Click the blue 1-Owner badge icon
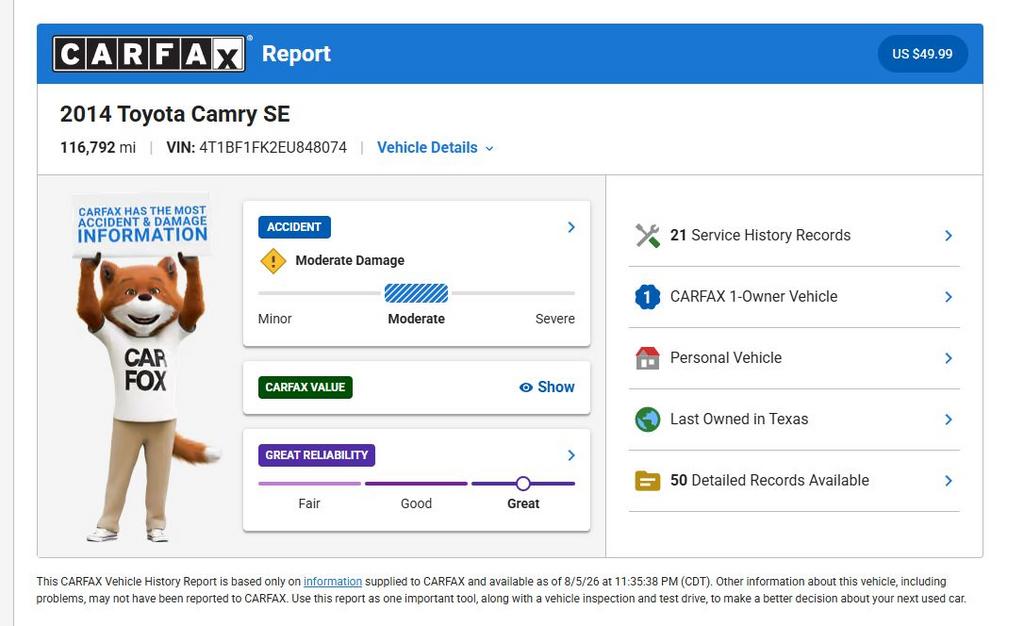Image resolution: width=1024 pixels, height=626 pixels. [x=647, y=297]
